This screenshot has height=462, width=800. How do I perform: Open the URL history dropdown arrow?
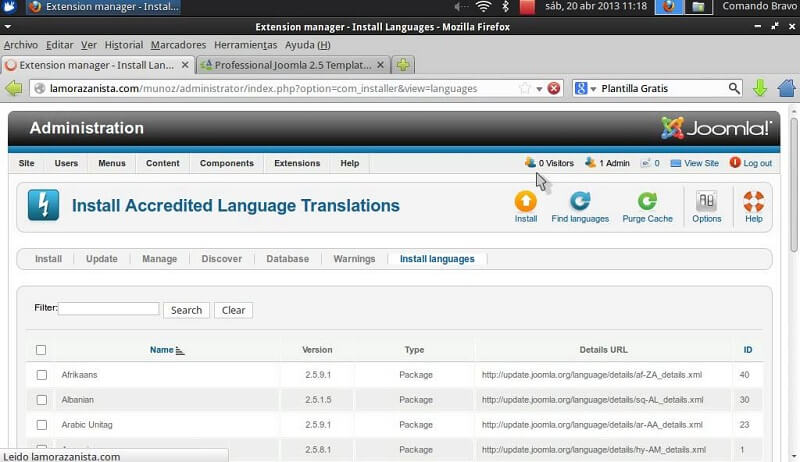tap(539, 89)
